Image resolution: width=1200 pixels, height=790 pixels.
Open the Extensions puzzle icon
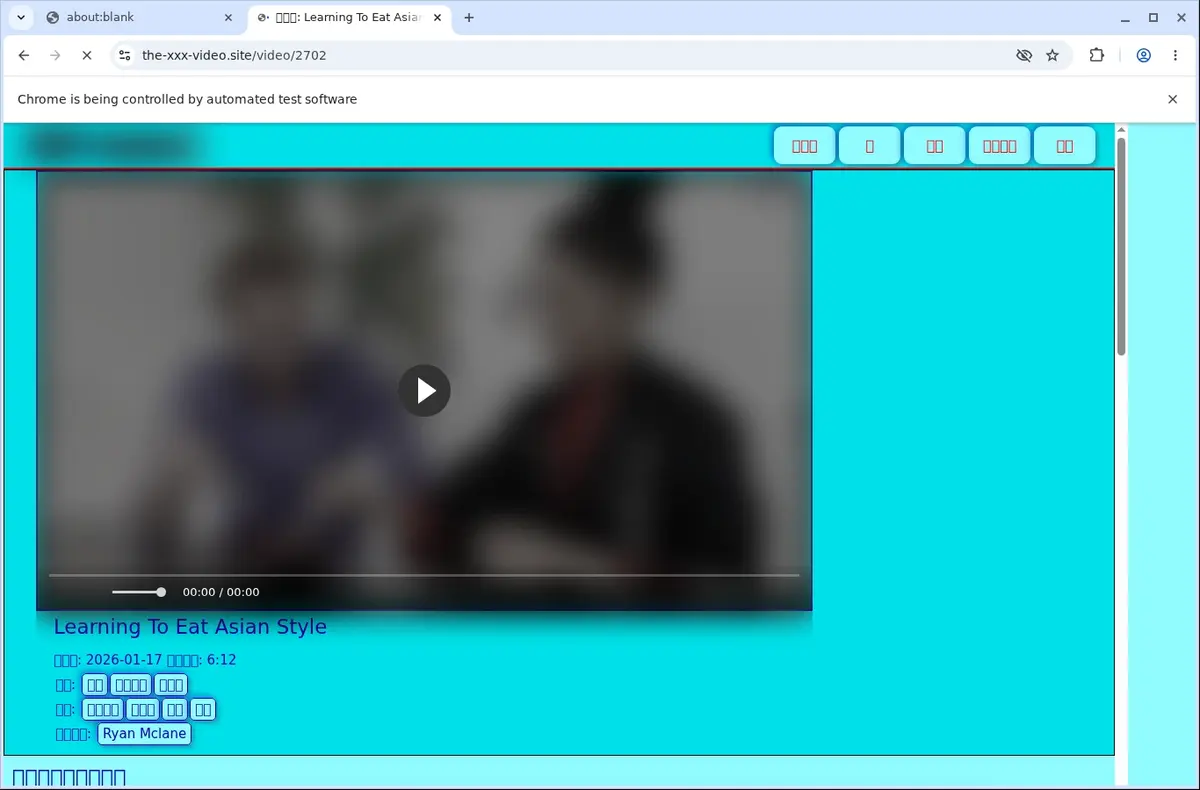click(x=1097, y=55)
